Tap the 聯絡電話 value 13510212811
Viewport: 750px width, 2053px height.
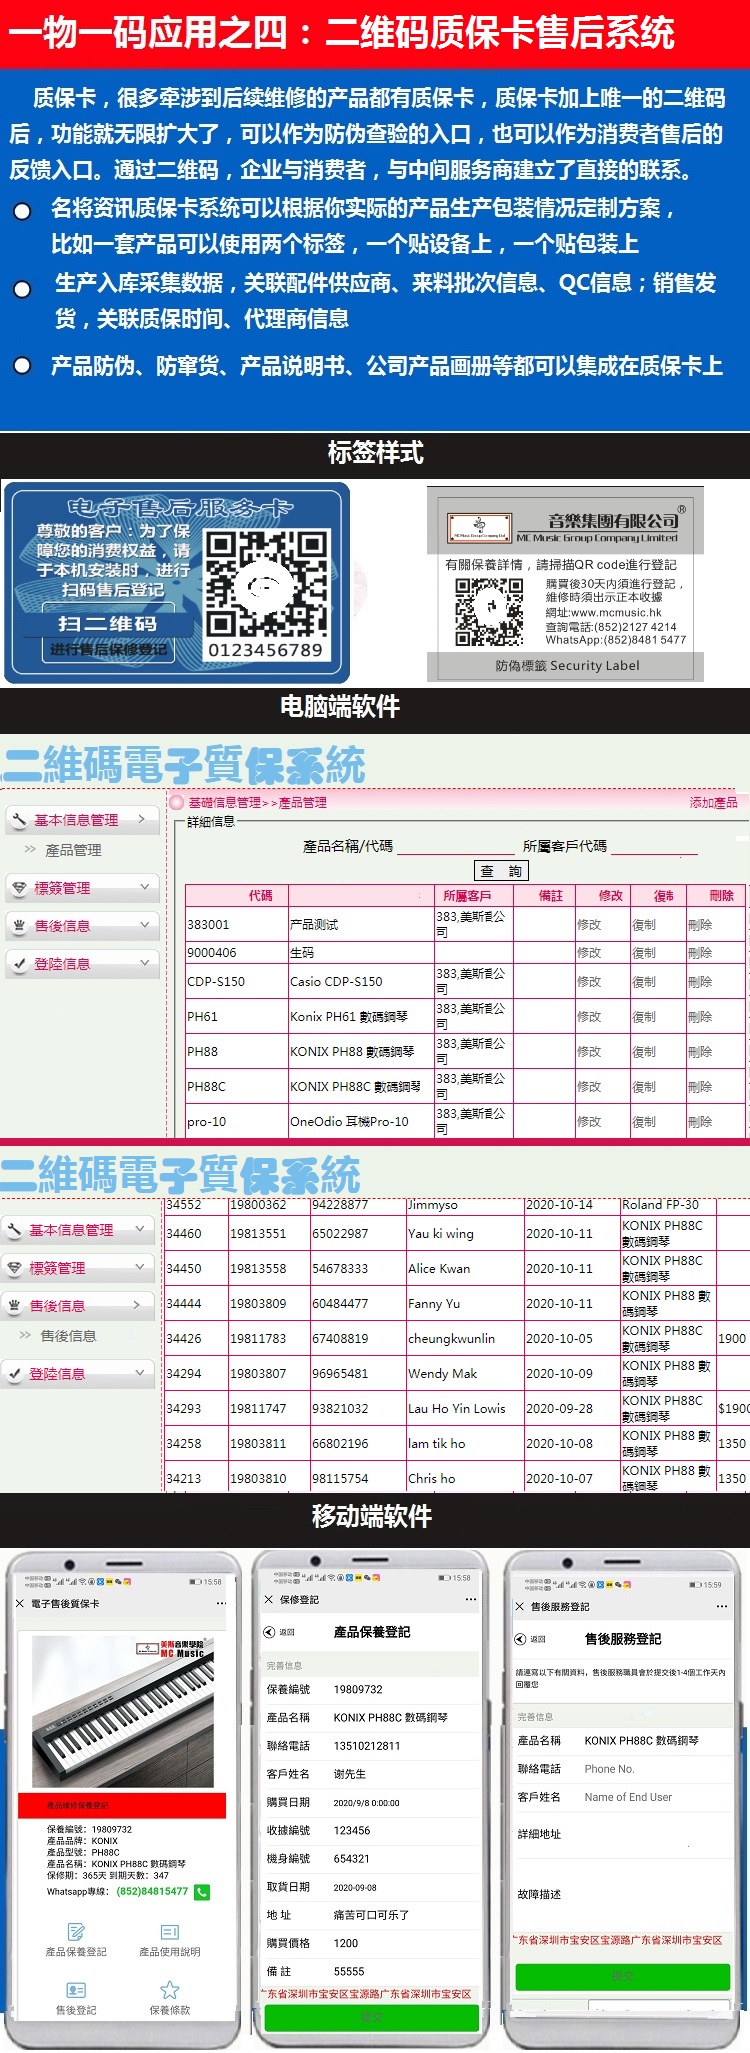[367, 1746]
